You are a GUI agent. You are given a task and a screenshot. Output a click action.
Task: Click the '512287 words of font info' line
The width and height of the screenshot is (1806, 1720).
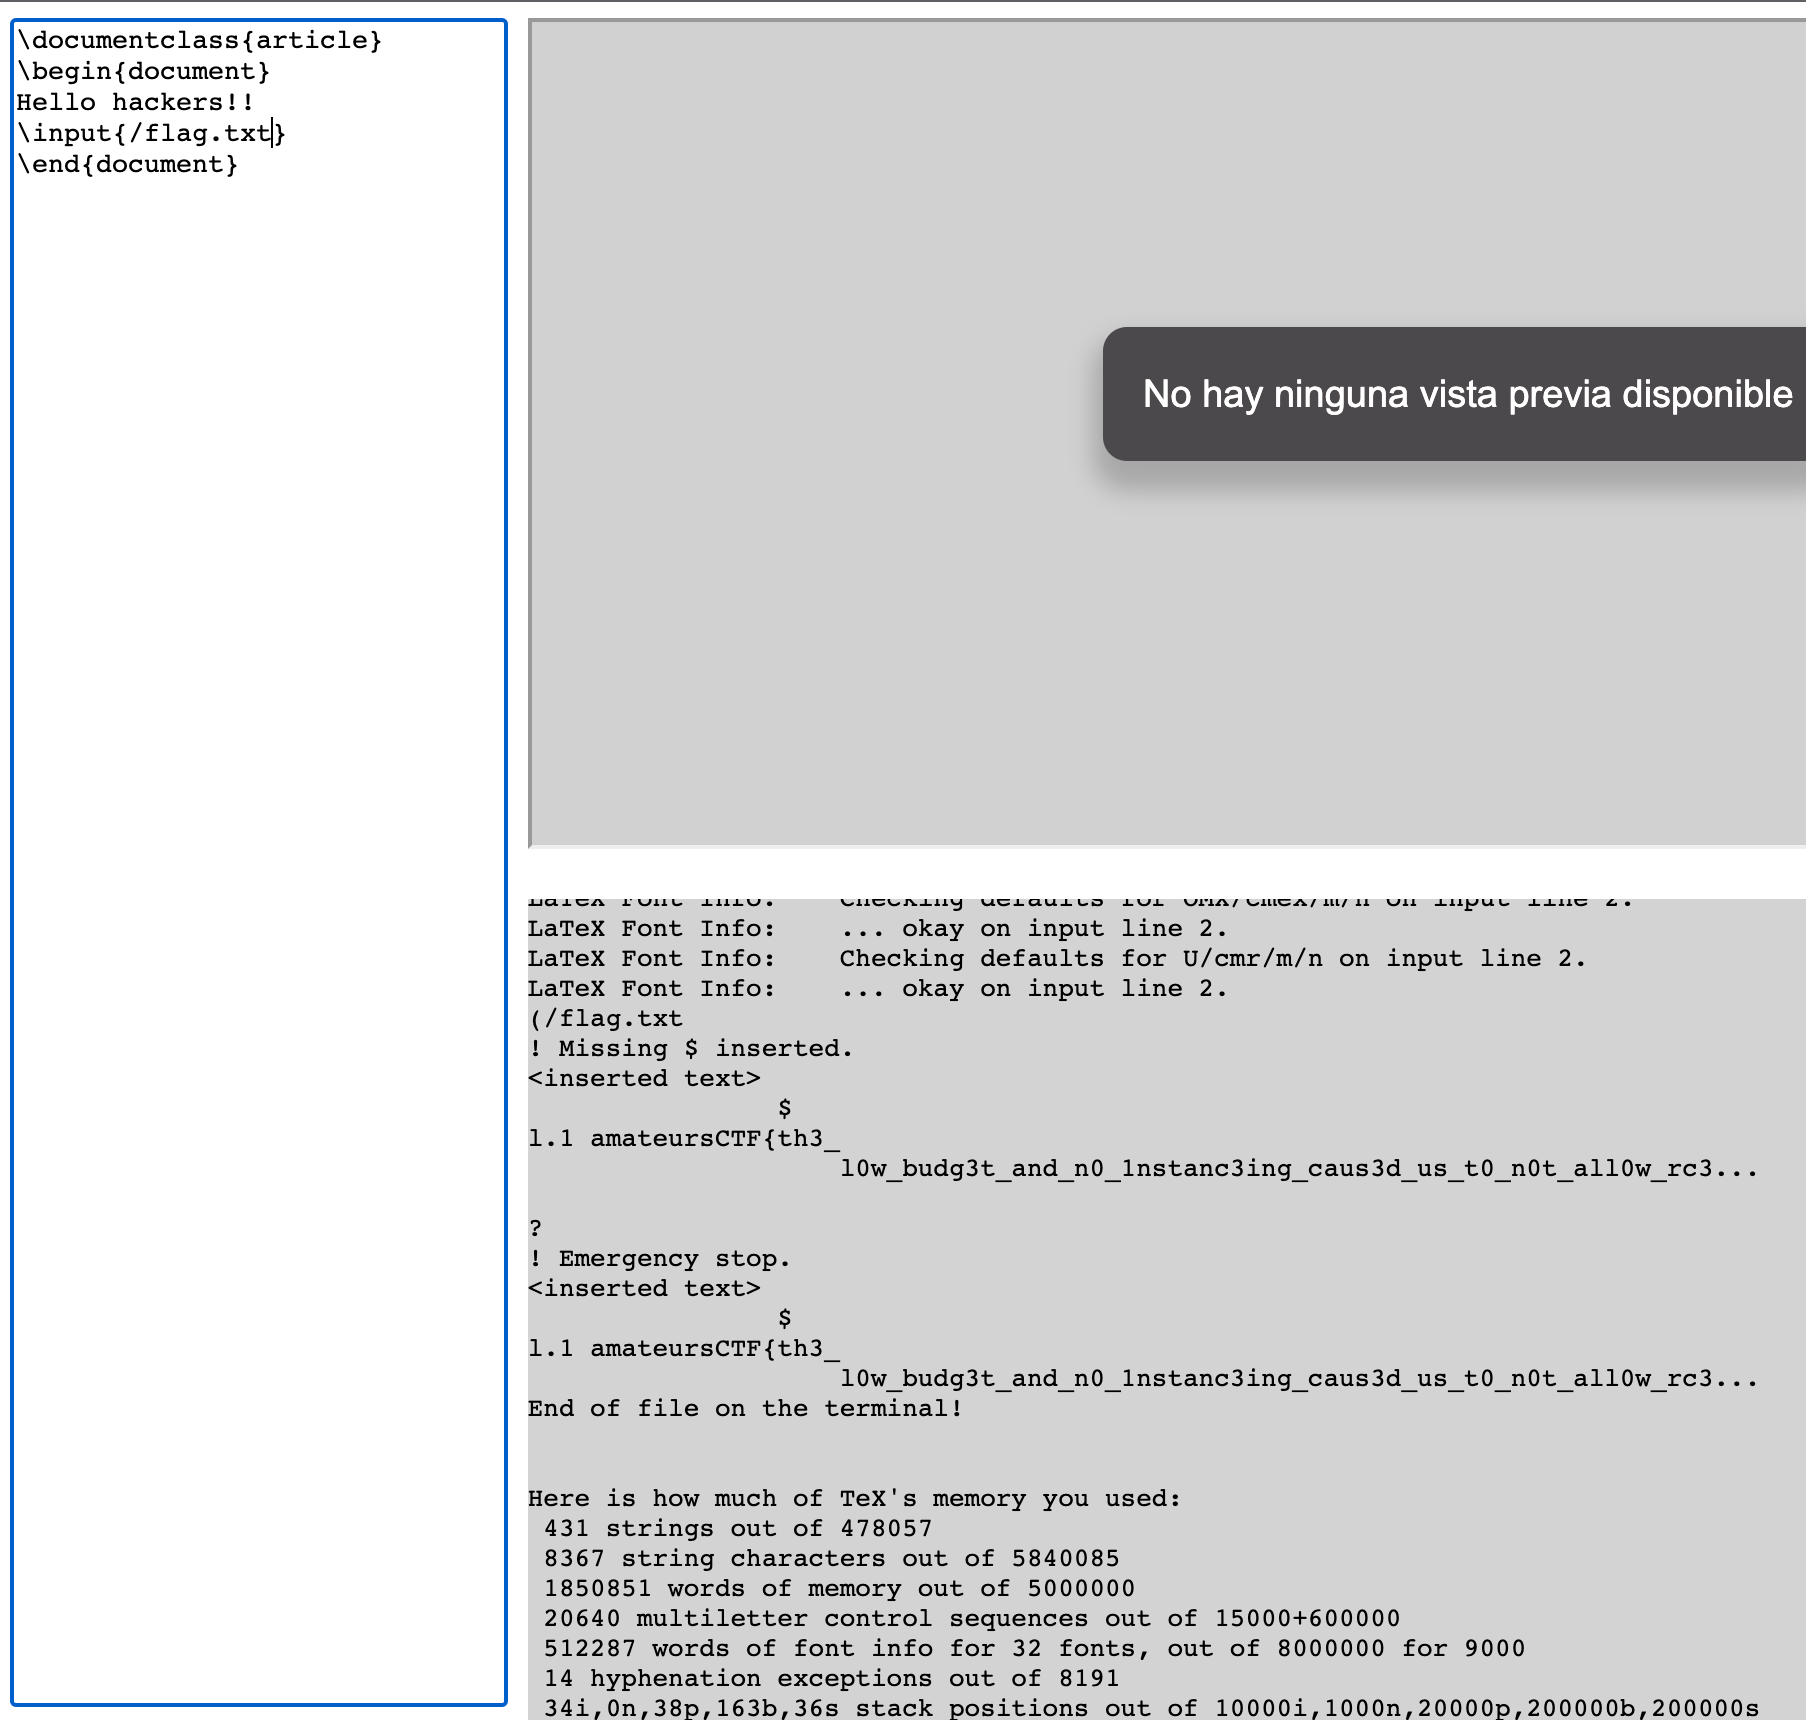coord(1035,1648)
